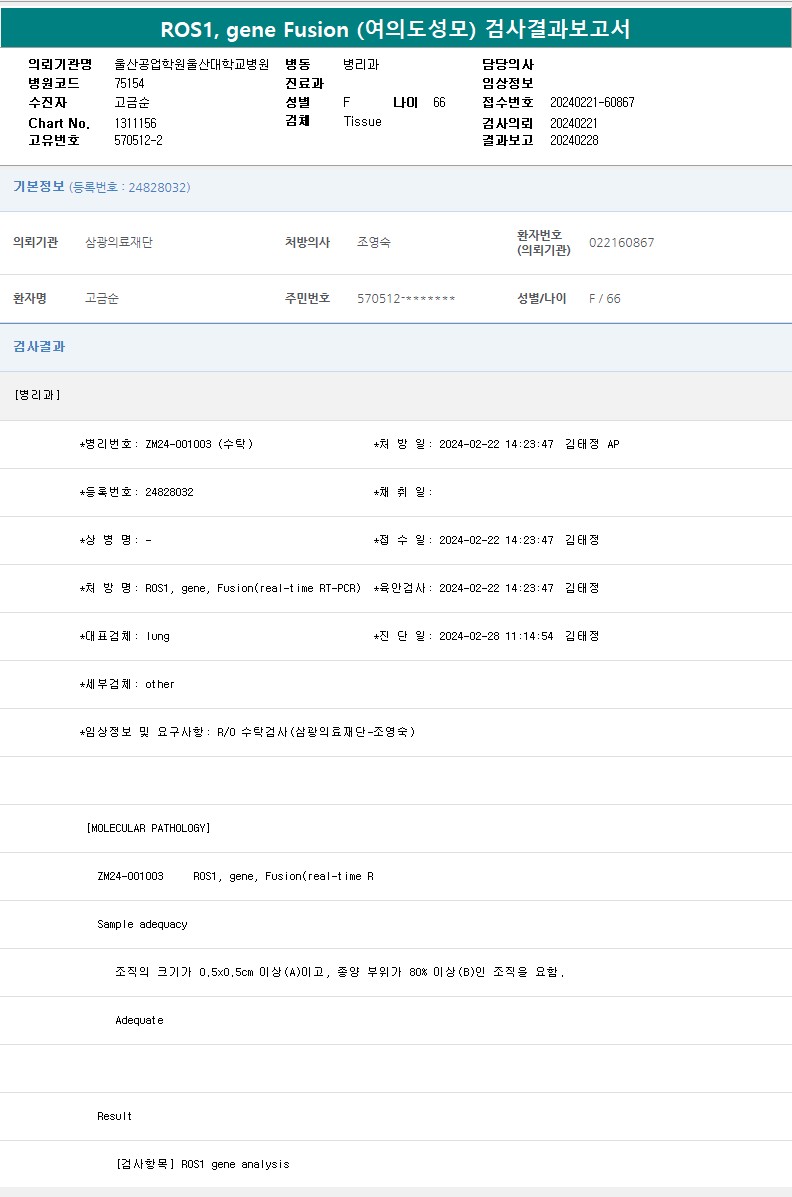Select the 의뢰기관 value 삼광의료재단
Viewport: 792px width, 1197px height.
click(119, 243)
